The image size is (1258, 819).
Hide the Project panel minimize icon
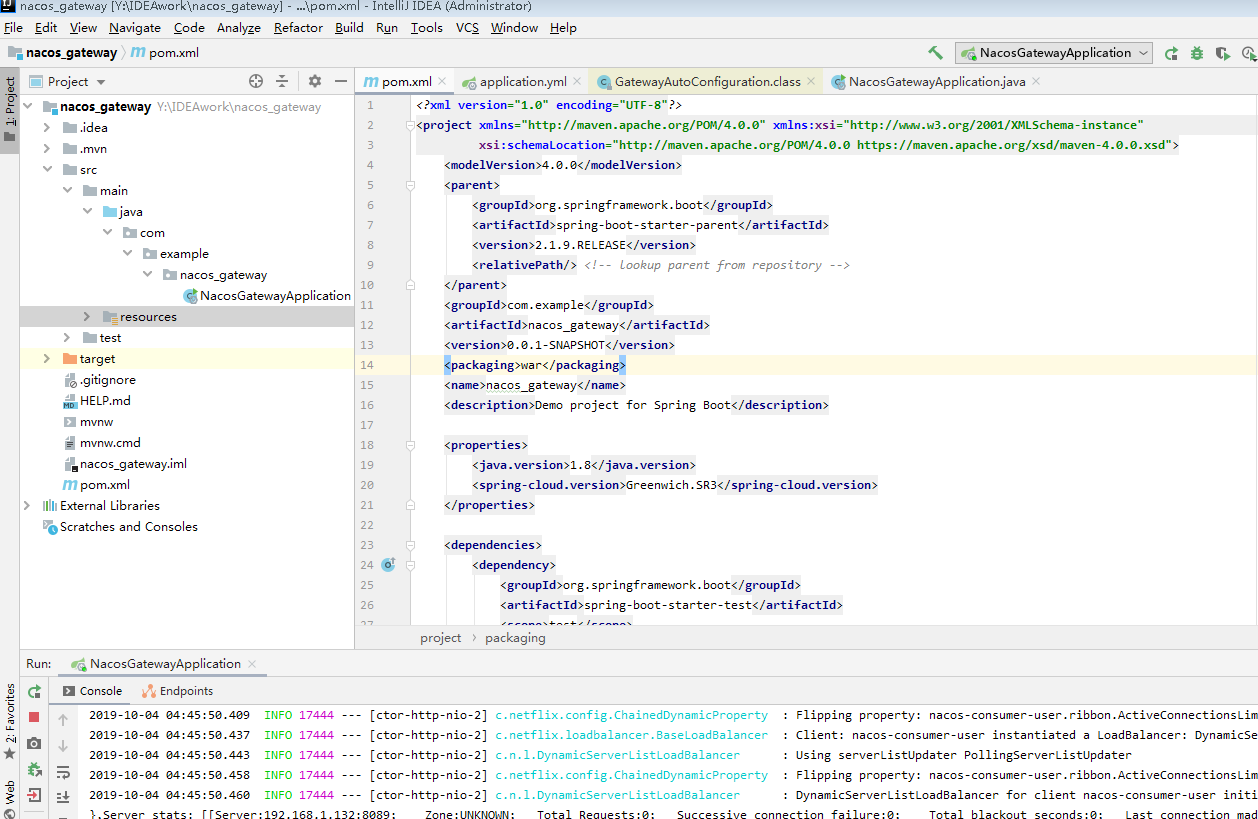pos(341,81)
